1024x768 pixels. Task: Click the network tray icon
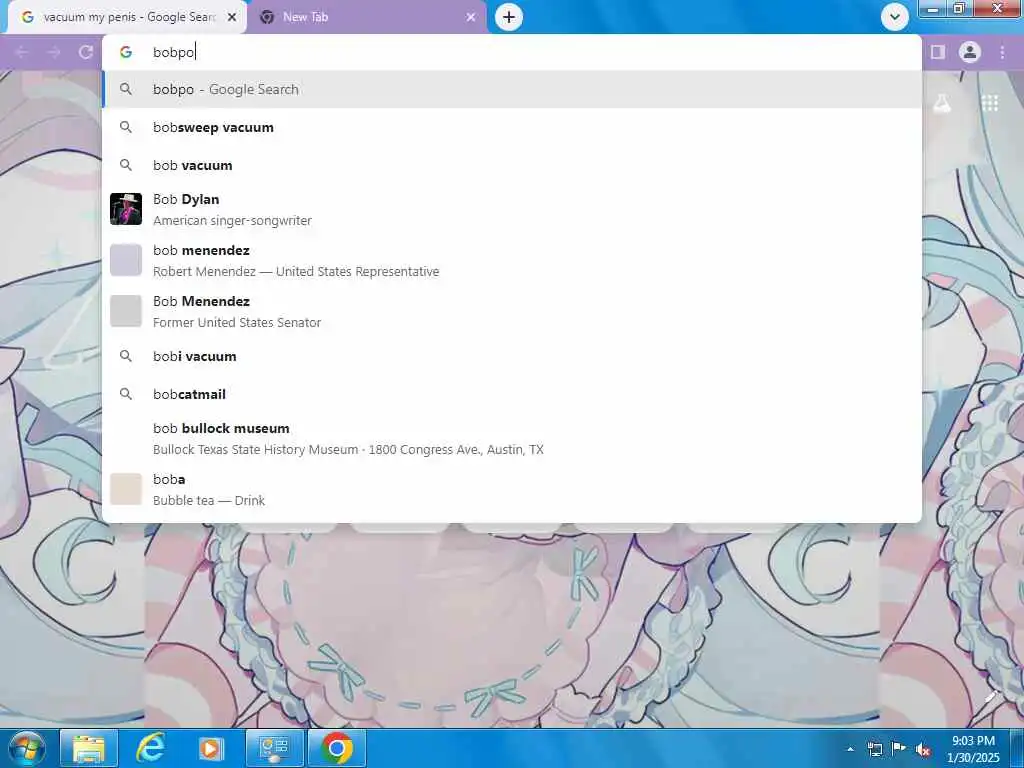(x=874, y=749)
